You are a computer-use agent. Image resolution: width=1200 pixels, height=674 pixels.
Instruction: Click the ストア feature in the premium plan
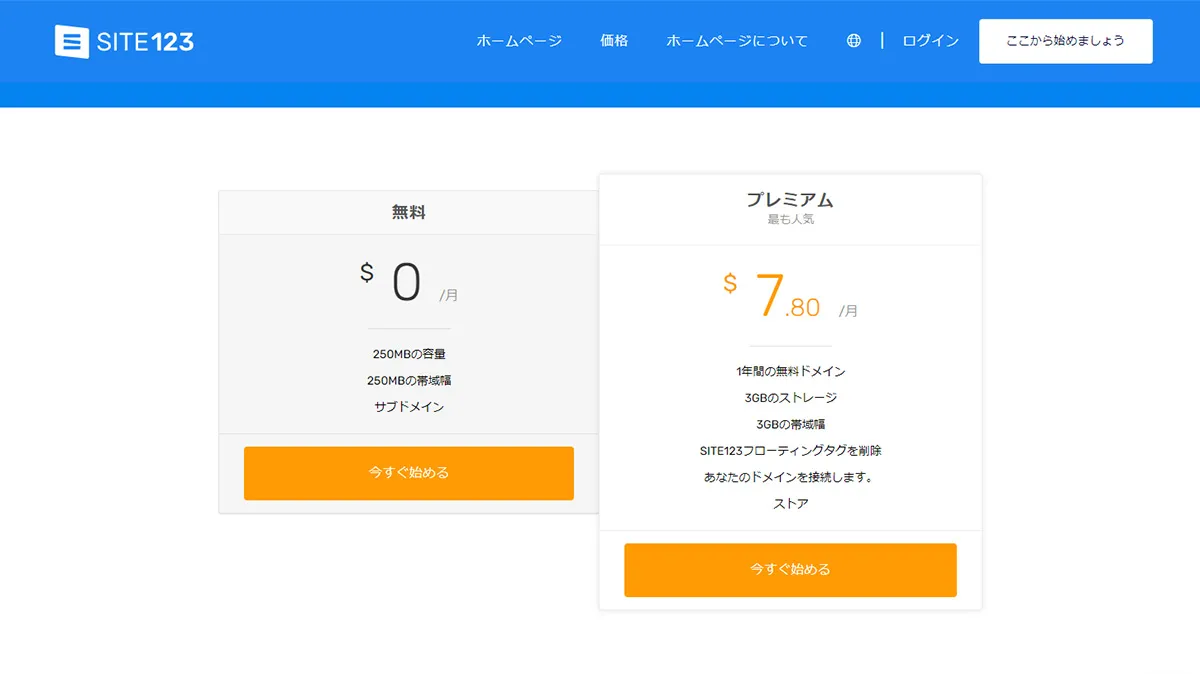coord(790,504)
